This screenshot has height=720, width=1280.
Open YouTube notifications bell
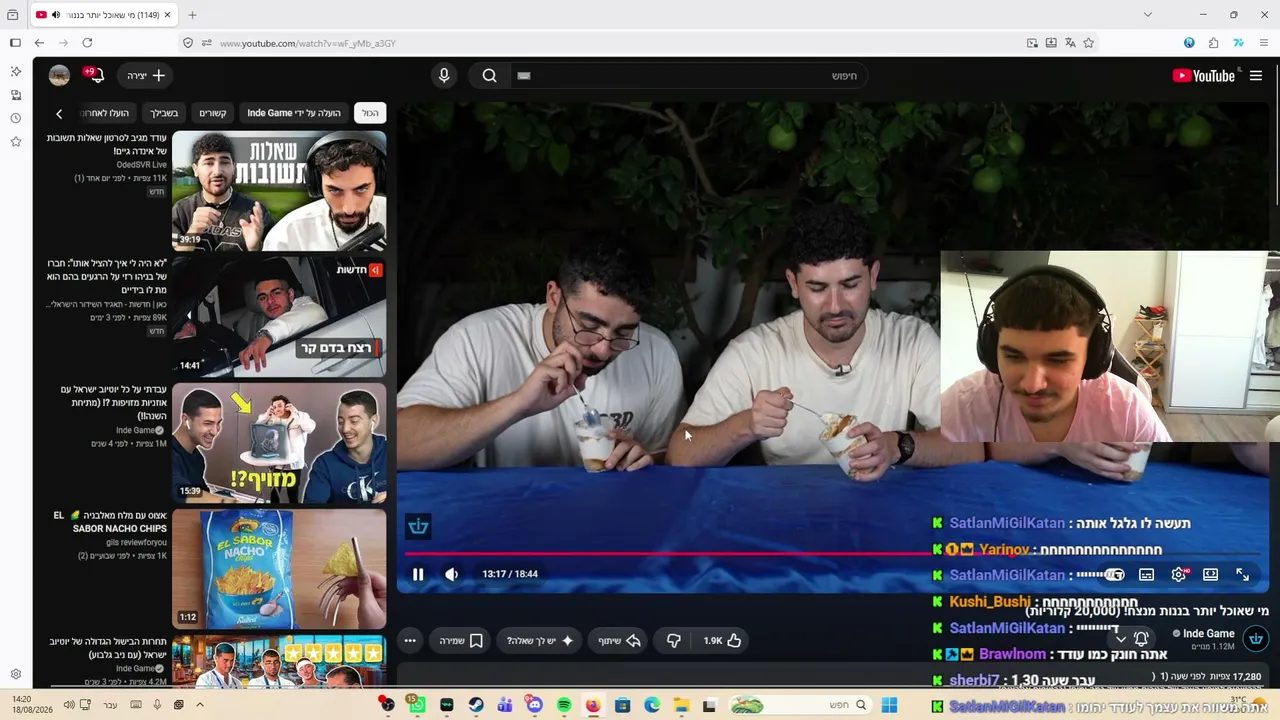coord(95,76)
